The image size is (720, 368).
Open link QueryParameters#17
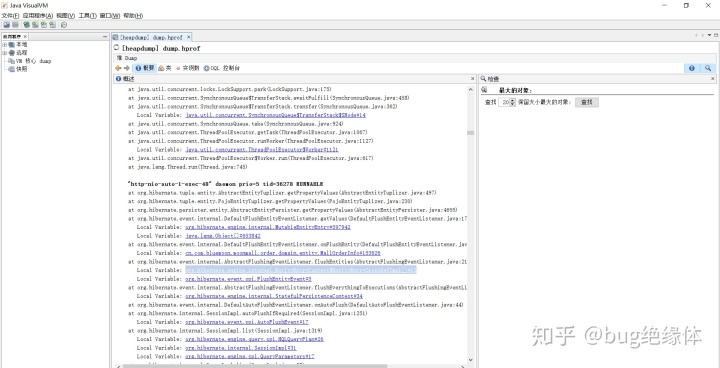(x=249, y=357)
